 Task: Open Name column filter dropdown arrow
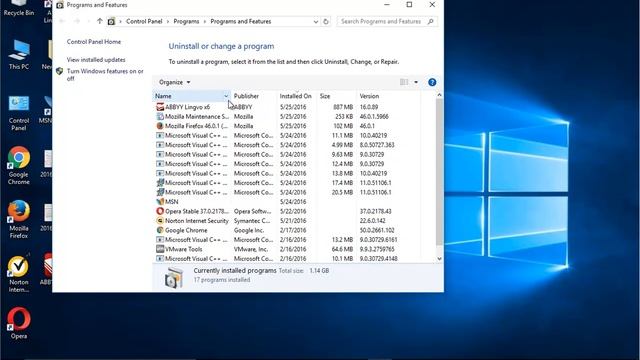click(226, 96)
